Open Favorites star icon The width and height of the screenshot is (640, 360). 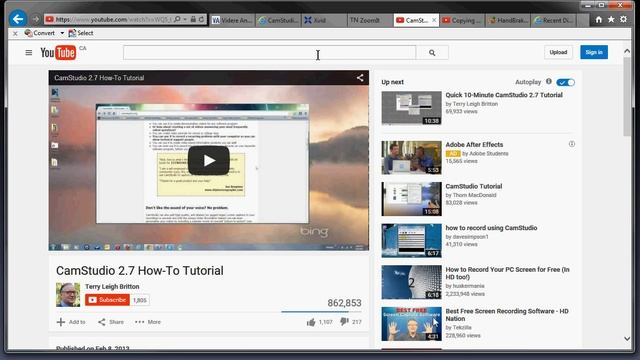coord(611,19)
